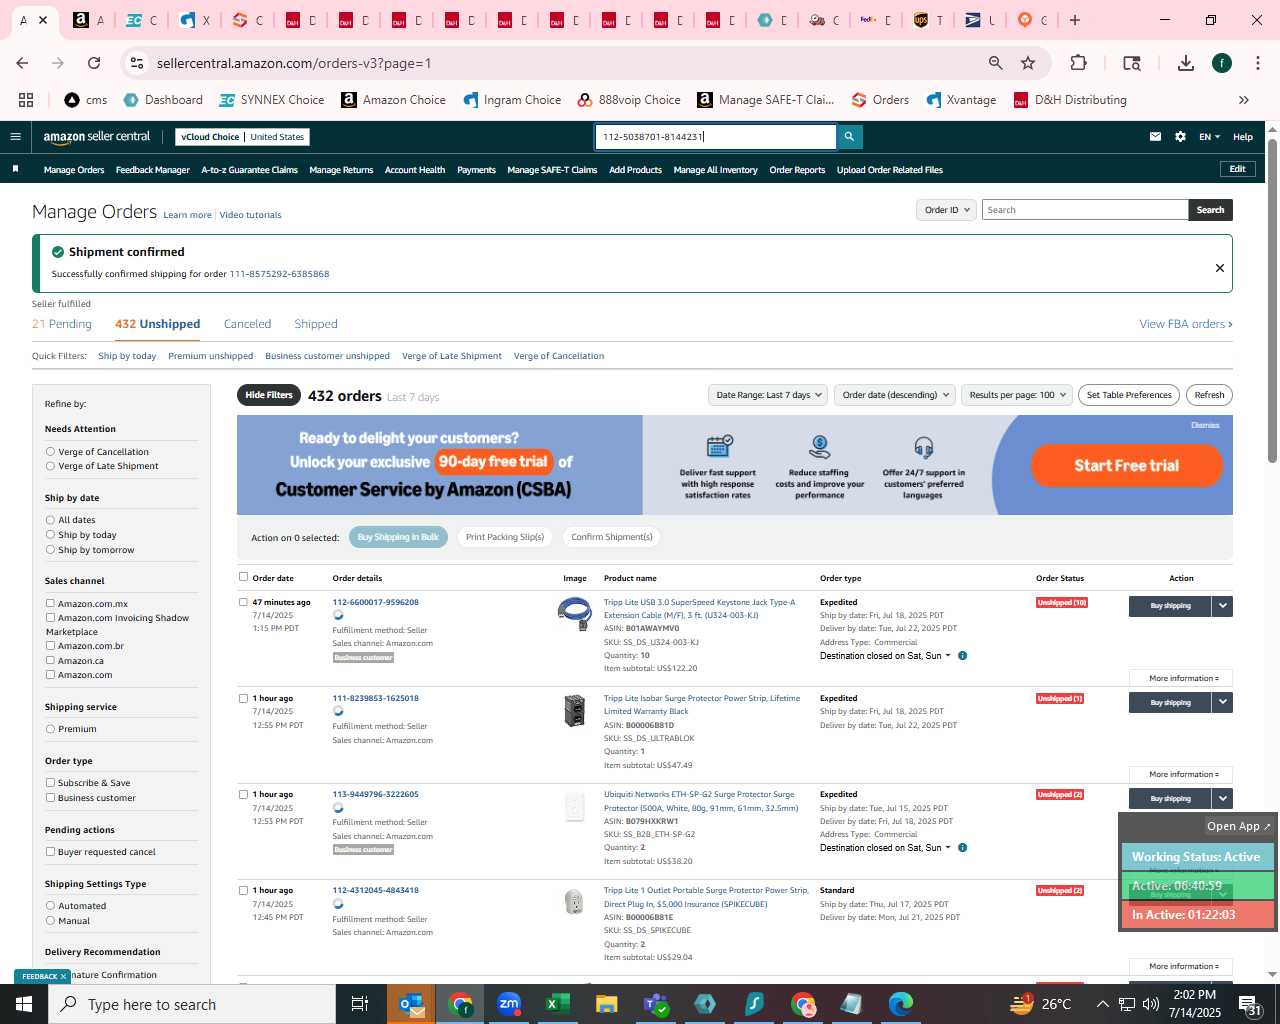Open Date Range: Last 7 days dropdown
This screenshot has height=1024, width=1280.
tap(768, 395)
